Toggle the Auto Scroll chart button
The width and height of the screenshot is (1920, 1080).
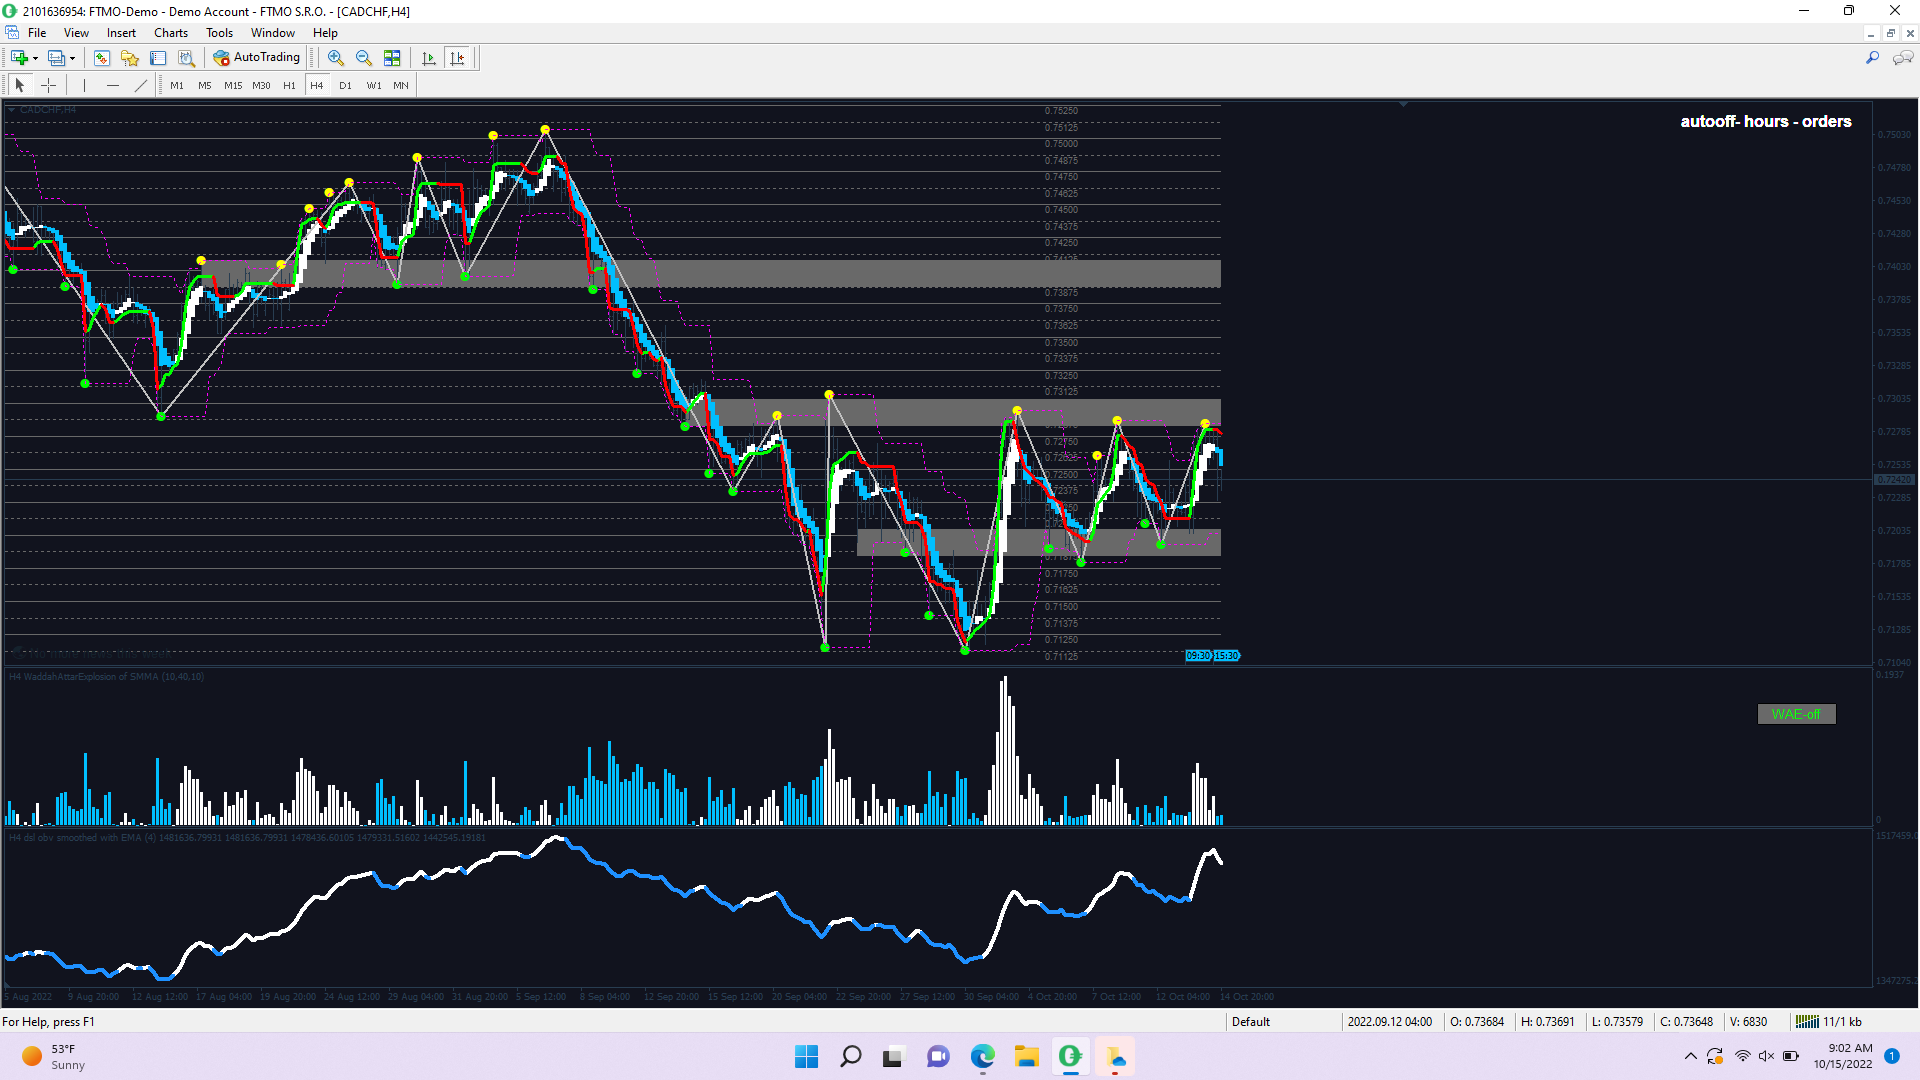tap(429, 58)
